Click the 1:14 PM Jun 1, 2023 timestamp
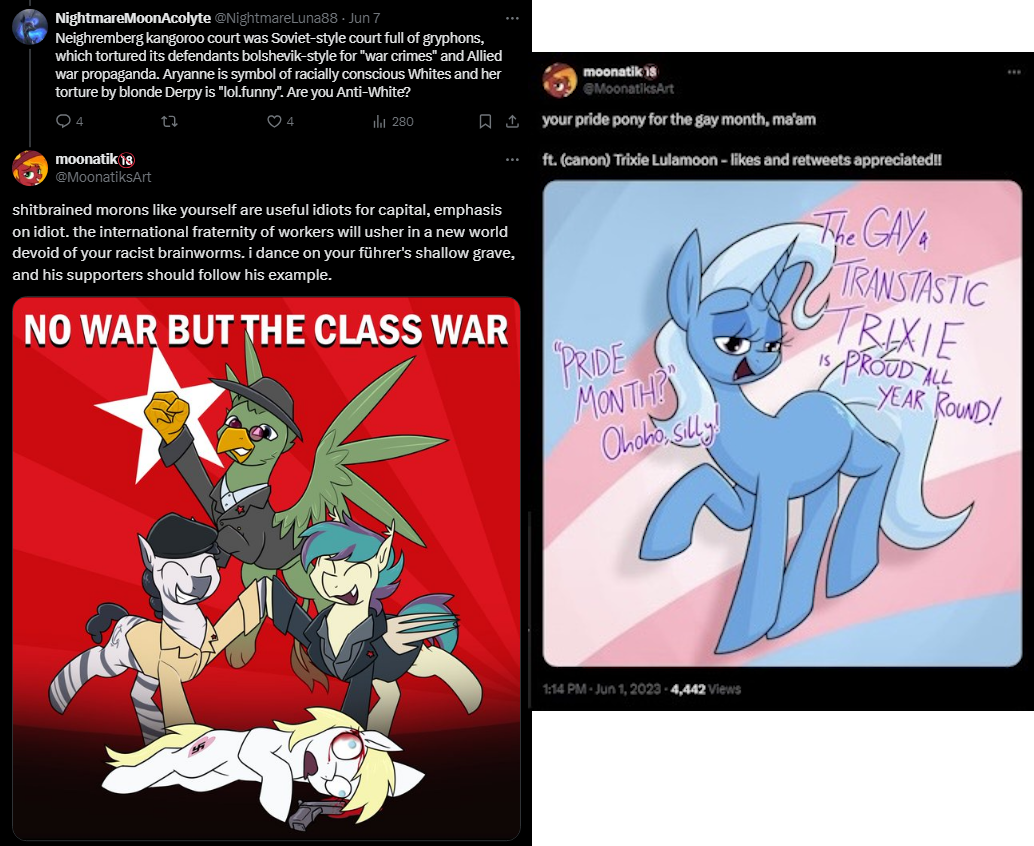This screenshot has width=1034, height=846. 601,689
